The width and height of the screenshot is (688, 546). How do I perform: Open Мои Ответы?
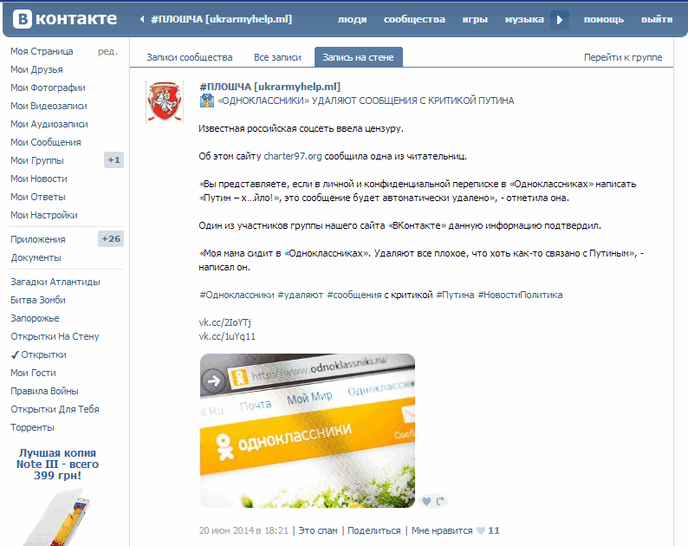pos(38,197)
